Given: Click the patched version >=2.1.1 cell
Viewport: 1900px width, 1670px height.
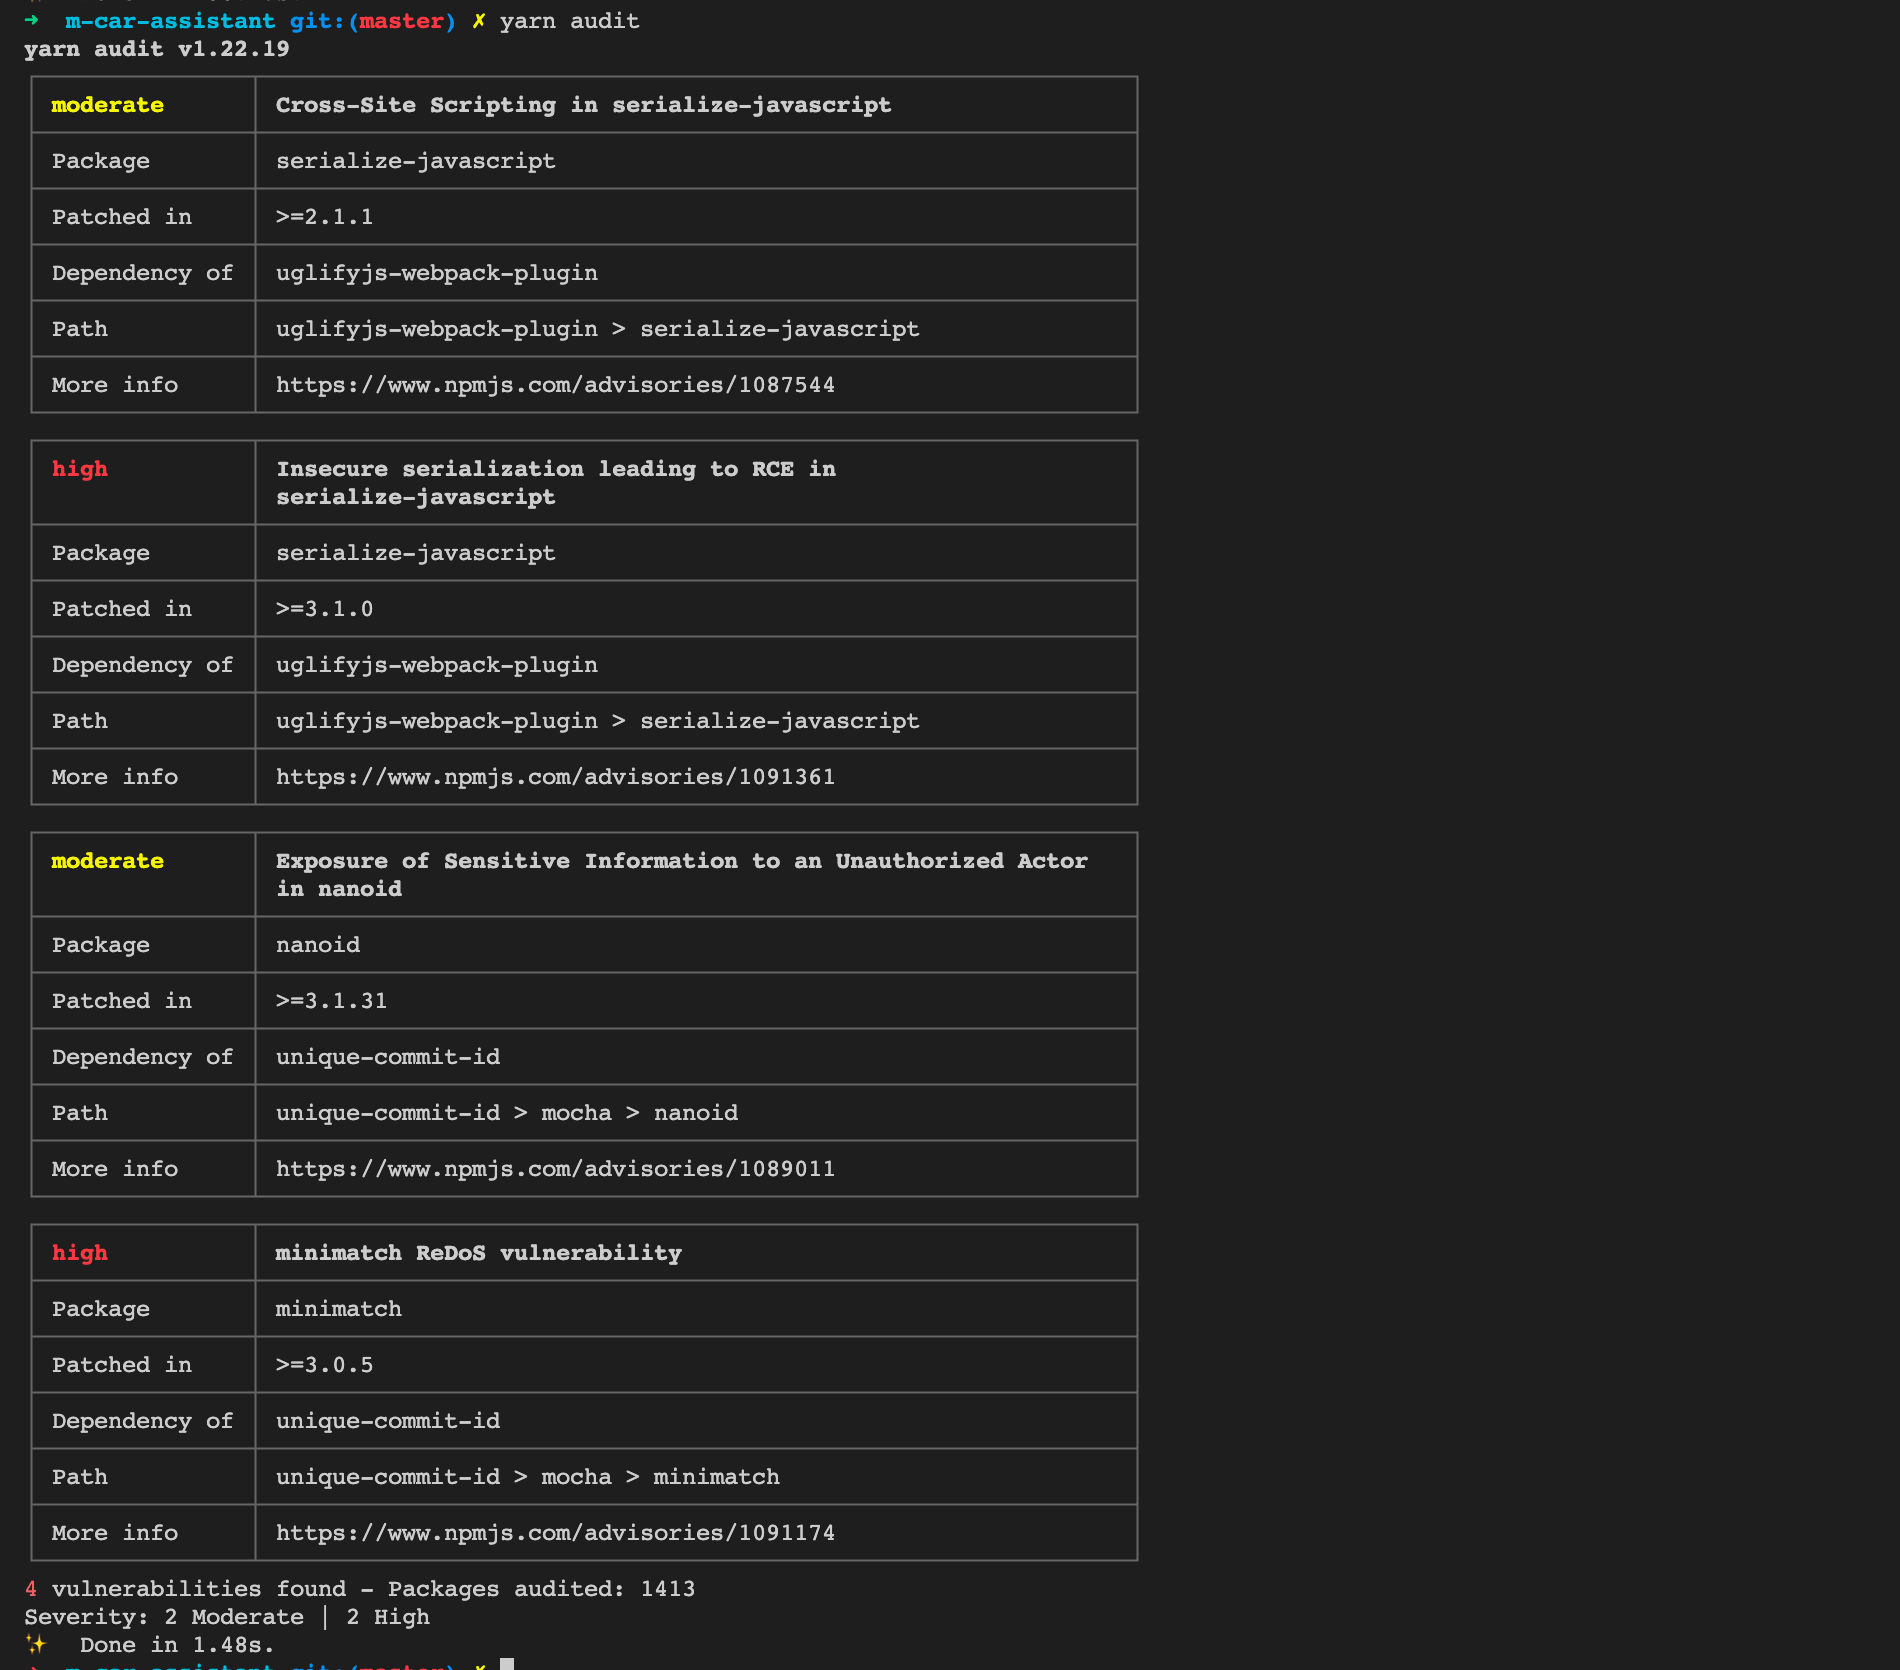Looking at the screenshot, I should [x=324, y=217].
